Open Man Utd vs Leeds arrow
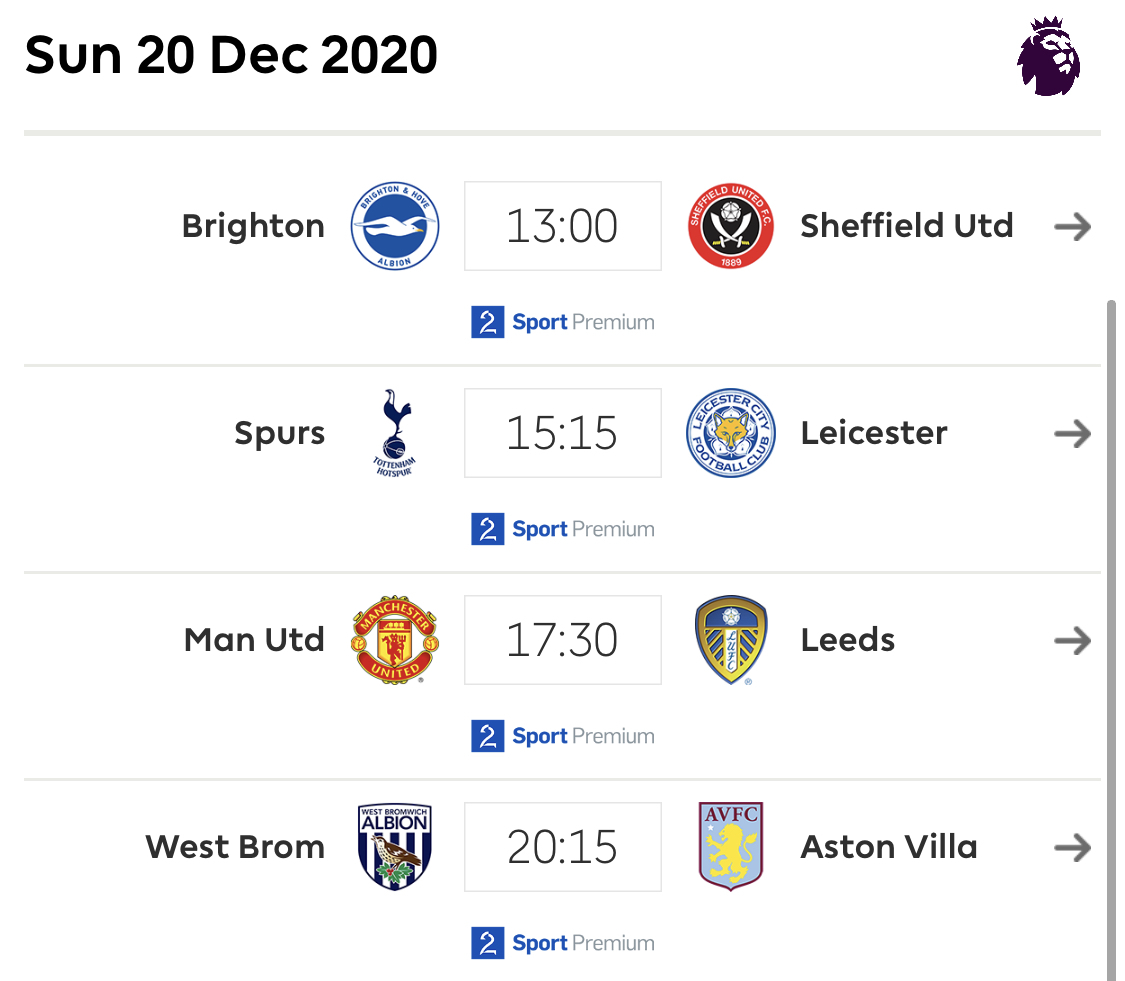The width and height of the screenshot is (1125, 981). 1073,640
